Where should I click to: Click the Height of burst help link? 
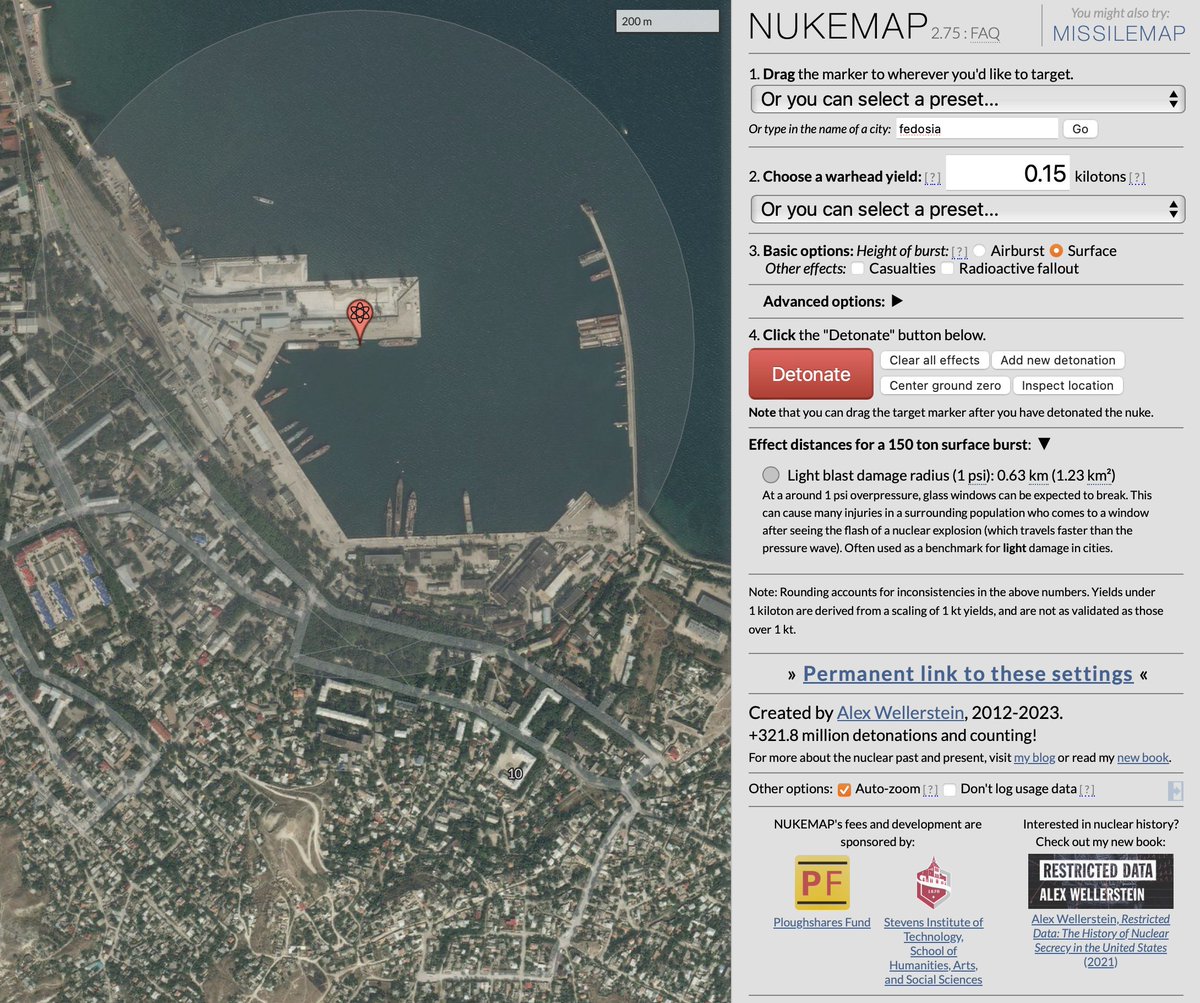click(959, 251)
